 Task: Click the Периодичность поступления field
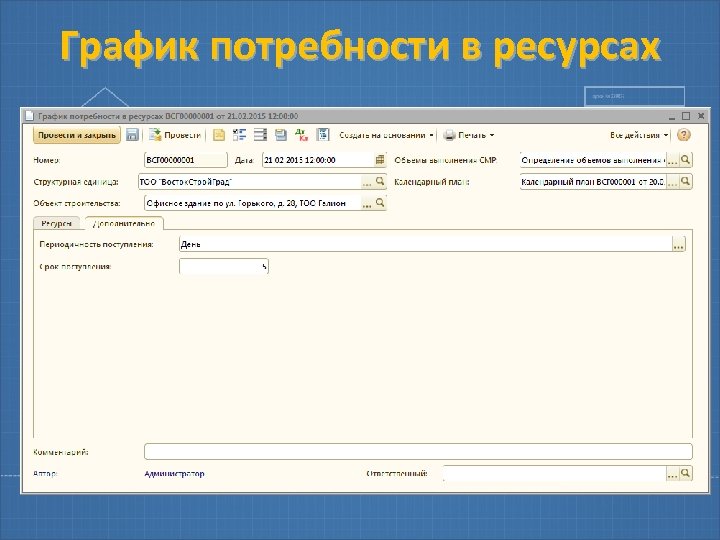pos(426,244)
